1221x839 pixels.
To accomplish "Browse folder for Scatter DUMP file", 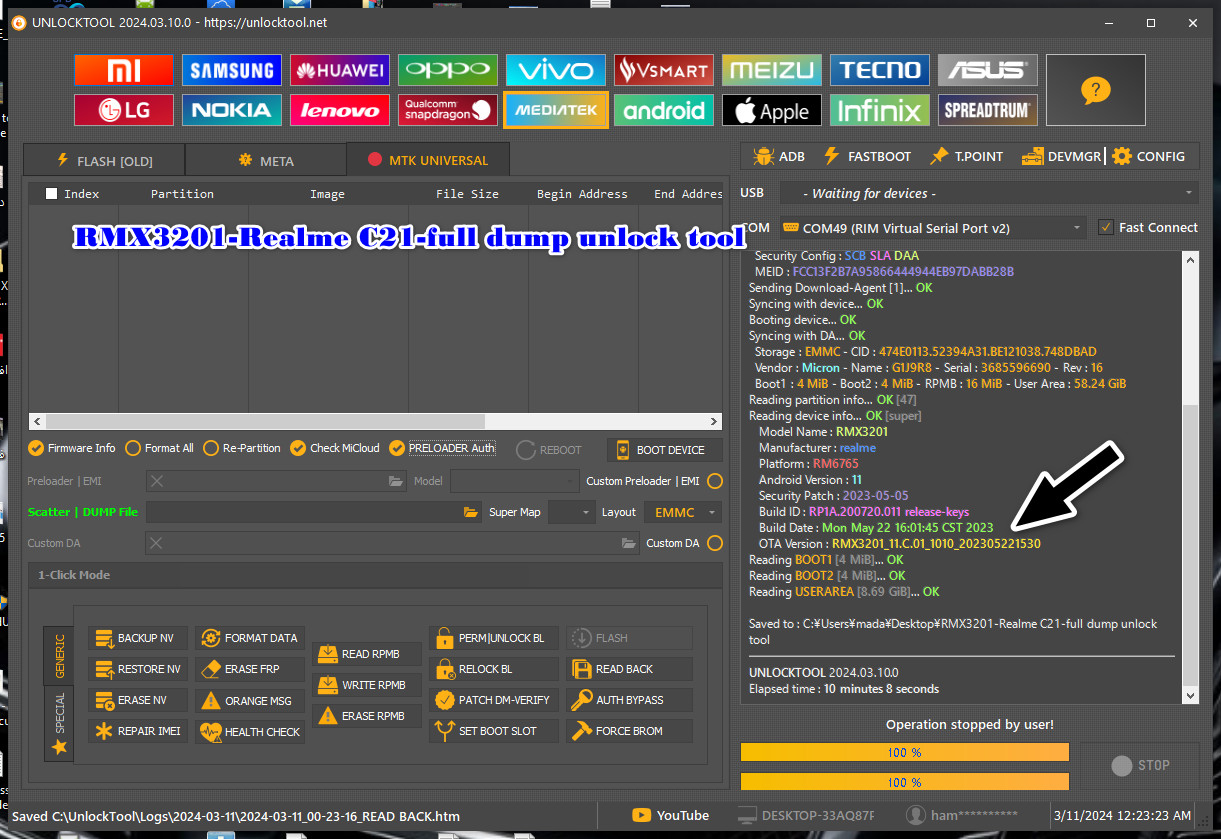I will pyautogui.click(x=471, y=512).
